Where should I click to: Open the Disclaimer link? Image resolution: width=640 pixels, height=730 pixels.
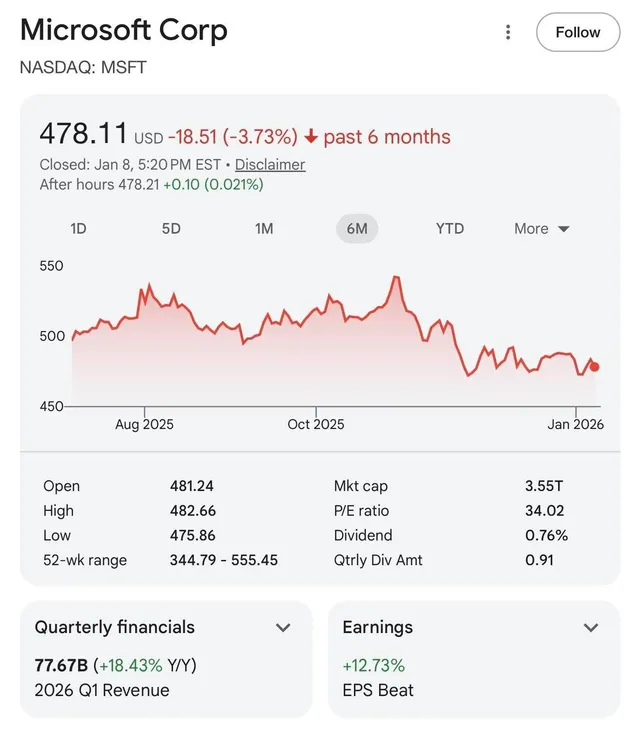(x=270, y=165)
